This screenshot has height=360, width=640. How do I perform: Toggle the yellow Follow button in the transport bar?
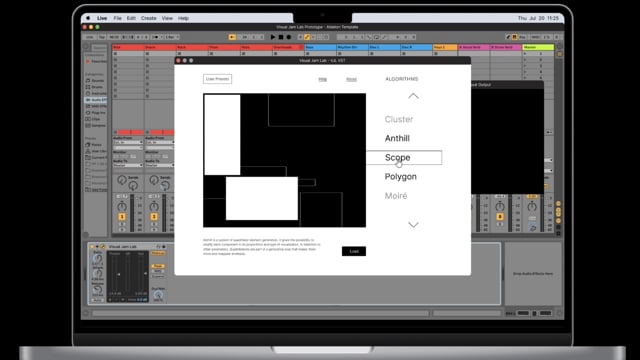[232, 37]
